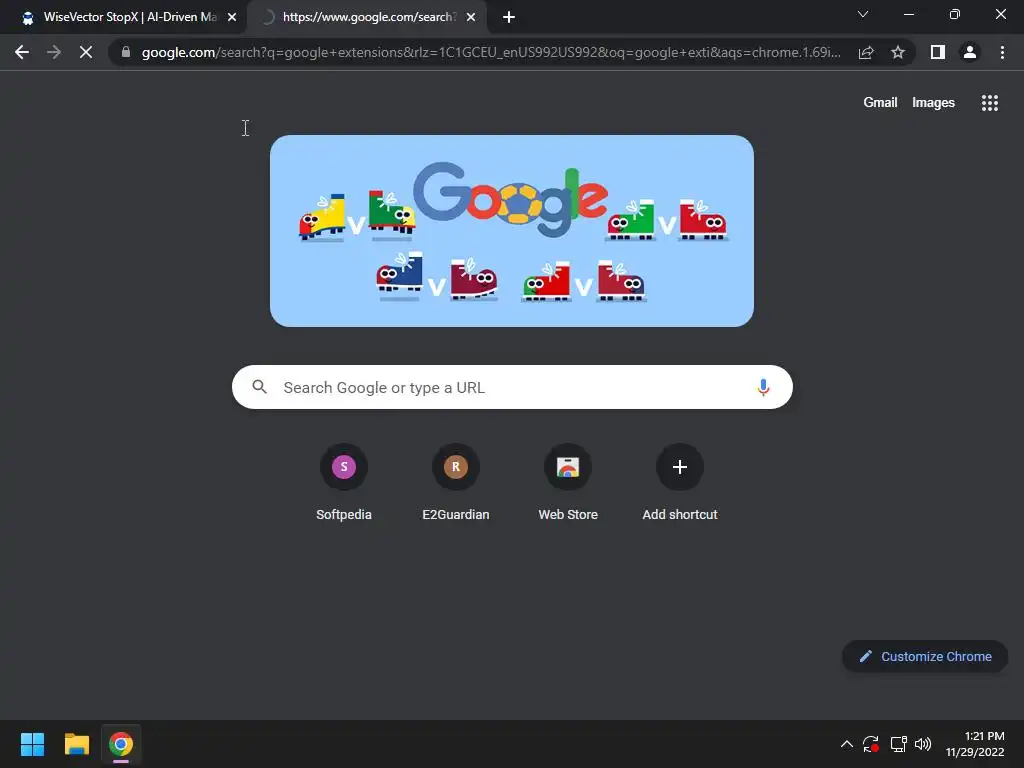Bookmark this tab with the star icon

pyautogui.click(x=898, y=52)
